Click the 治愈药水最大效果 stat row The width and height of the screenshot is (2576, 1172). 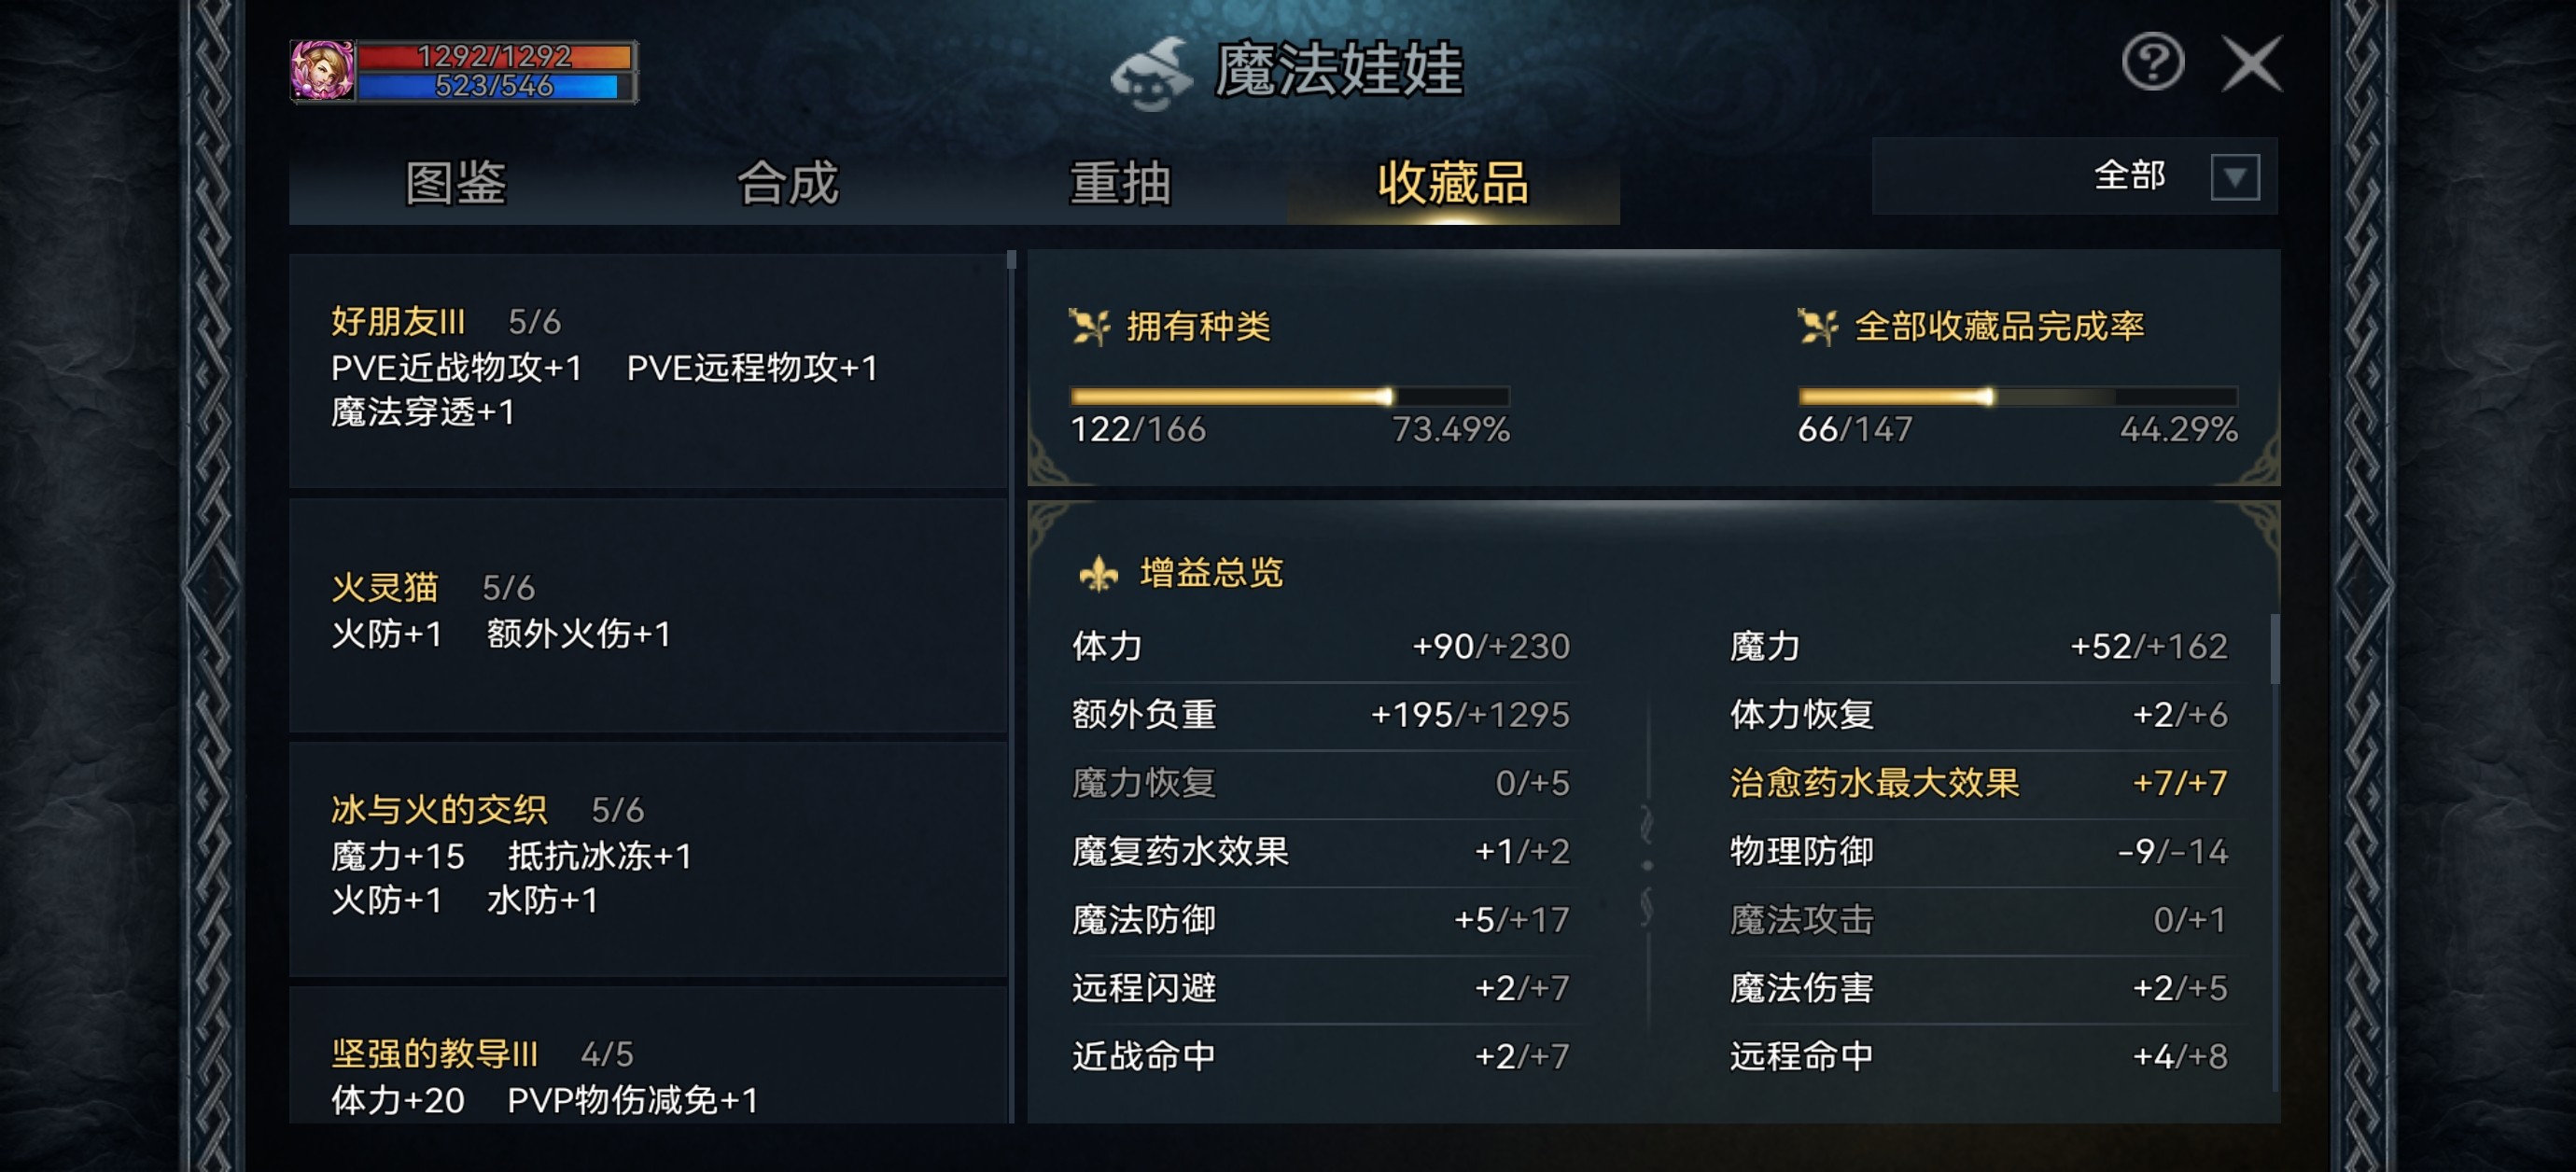click(1977, 783)
